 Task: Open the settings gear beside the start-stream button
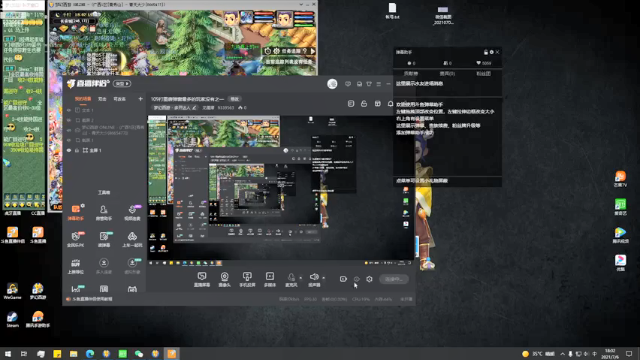369,279
